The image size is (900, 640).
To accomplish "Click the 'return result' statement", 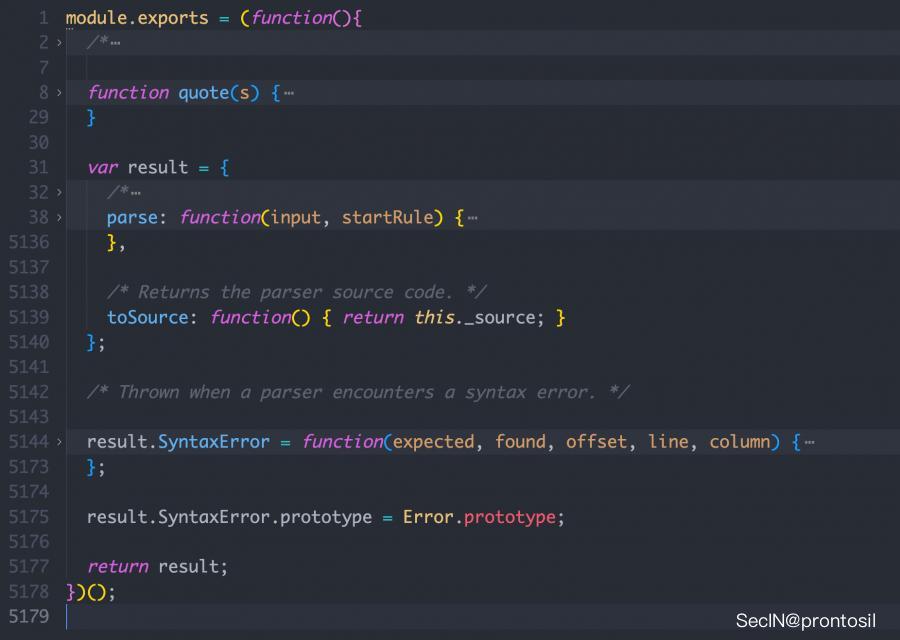I will pyautogui.click(x=157, y=567).
